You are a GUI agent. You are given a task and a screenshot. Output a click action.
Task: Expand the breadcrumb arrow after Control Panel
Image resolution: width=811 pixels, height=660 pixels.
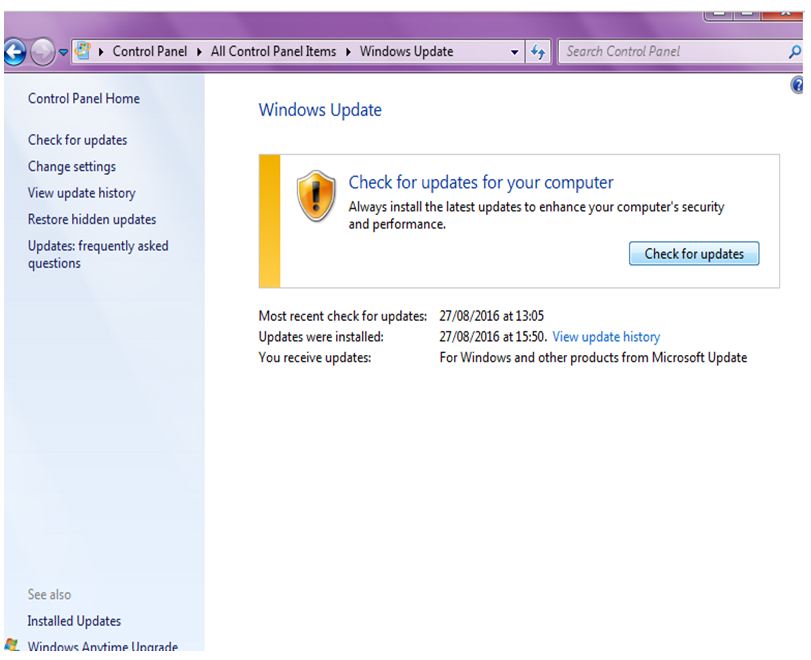pyautogui.click(x=201, y=52)
